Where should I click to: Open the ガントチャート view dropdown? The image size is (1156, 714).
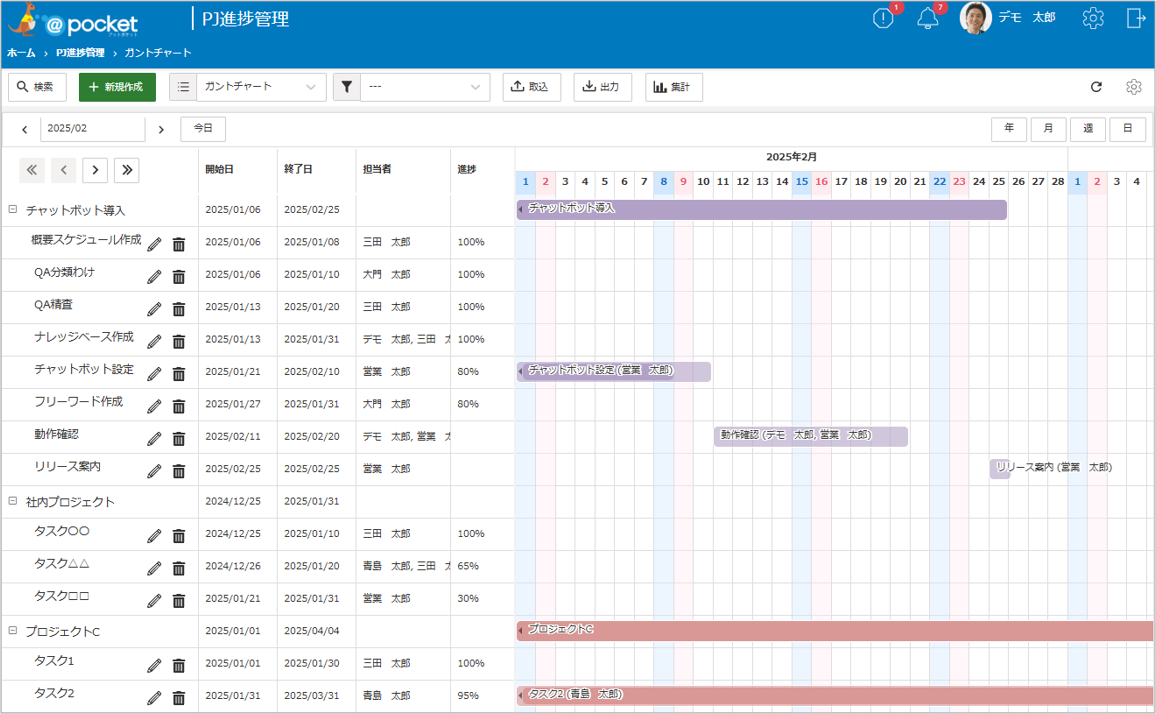[261, 87]
